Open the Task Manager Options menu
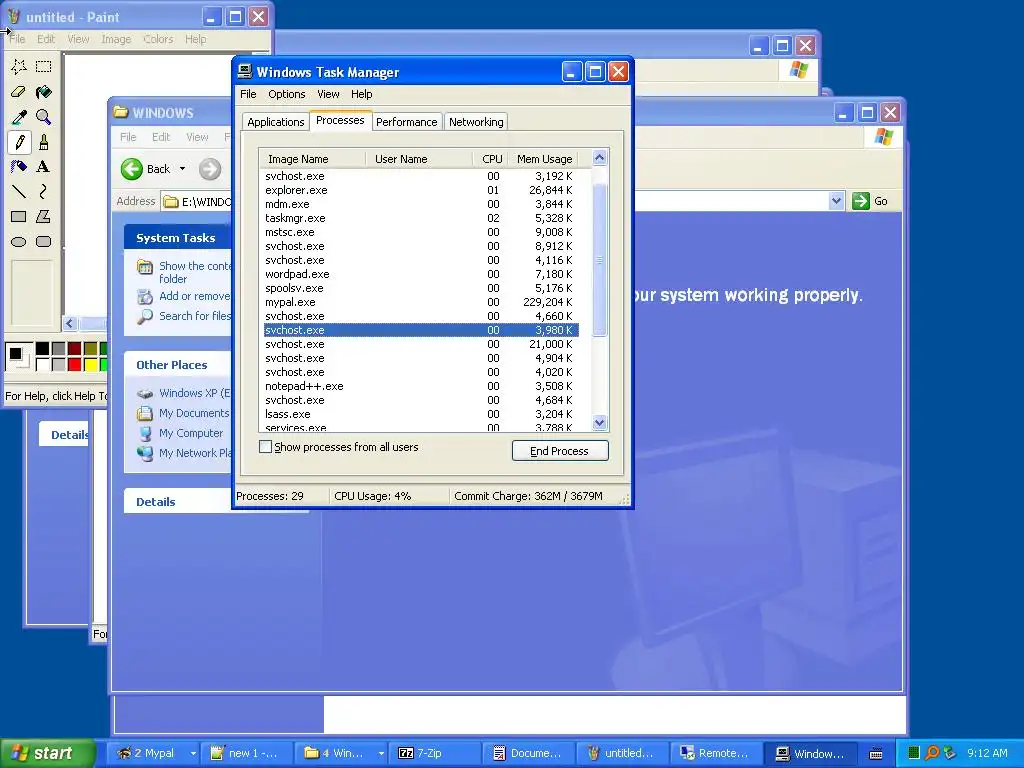This screenshot has width=1024, height=768. (287, 94)
